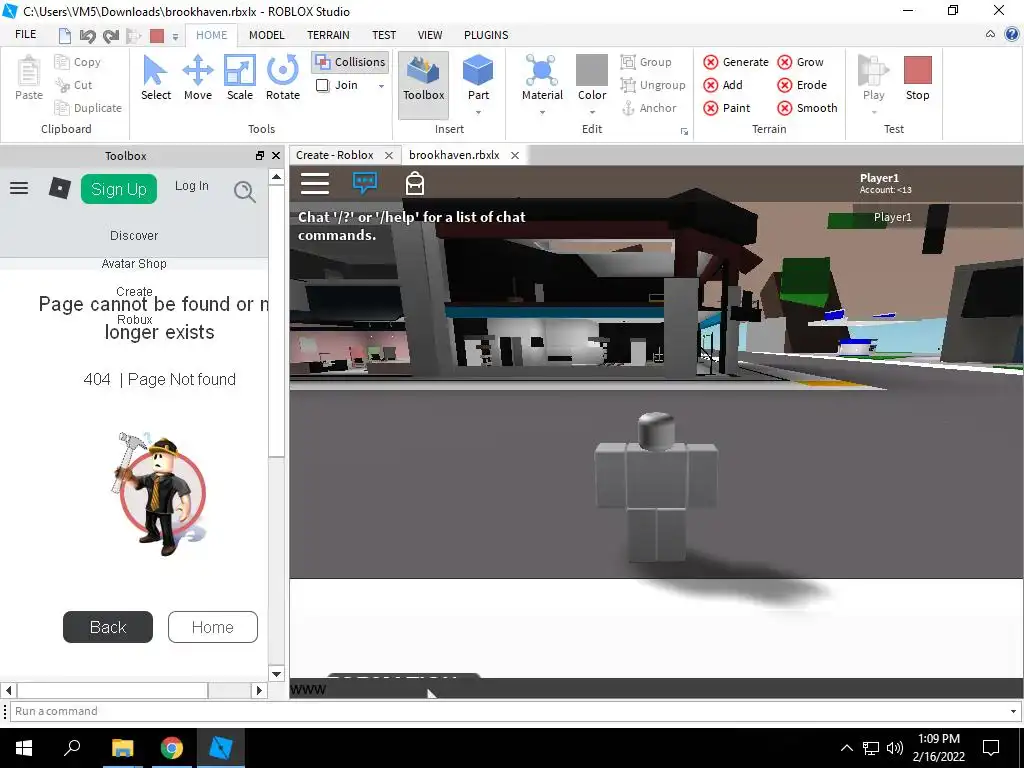Open the command bar history dropdown

(x=1013, y=711)
